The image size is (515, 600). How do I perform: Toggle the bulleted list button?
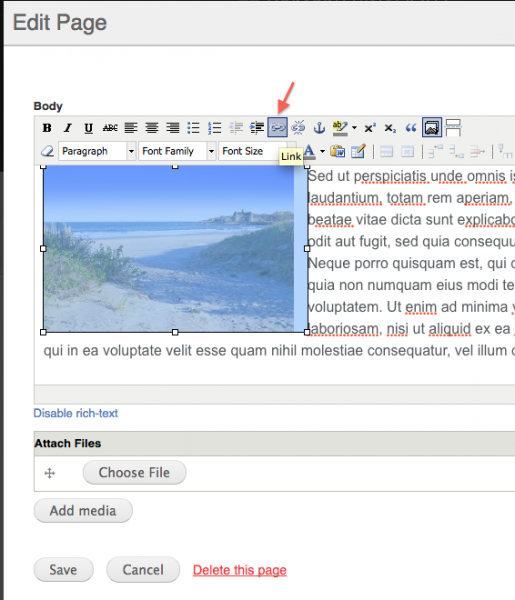coord(194,128)
